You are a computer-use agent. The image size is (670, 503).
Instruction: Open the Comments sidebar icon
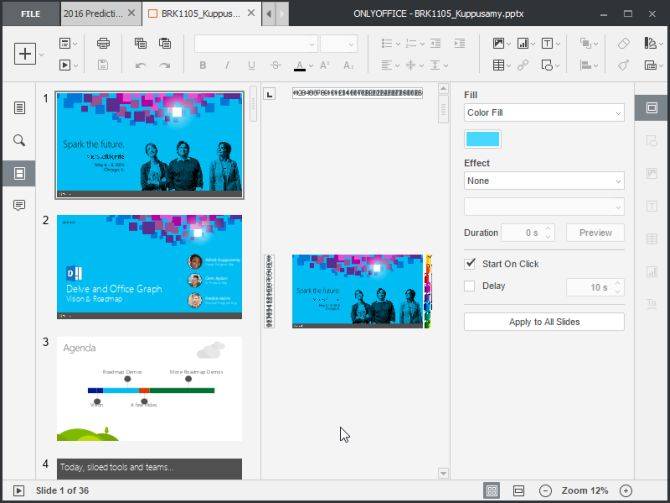pyautogui.click(x=19, y=205)
